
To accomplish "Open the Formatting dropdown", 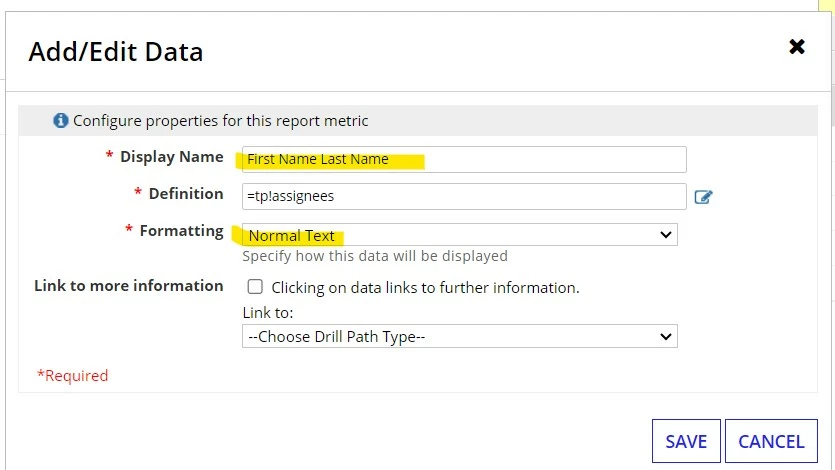I will (460, 235).
